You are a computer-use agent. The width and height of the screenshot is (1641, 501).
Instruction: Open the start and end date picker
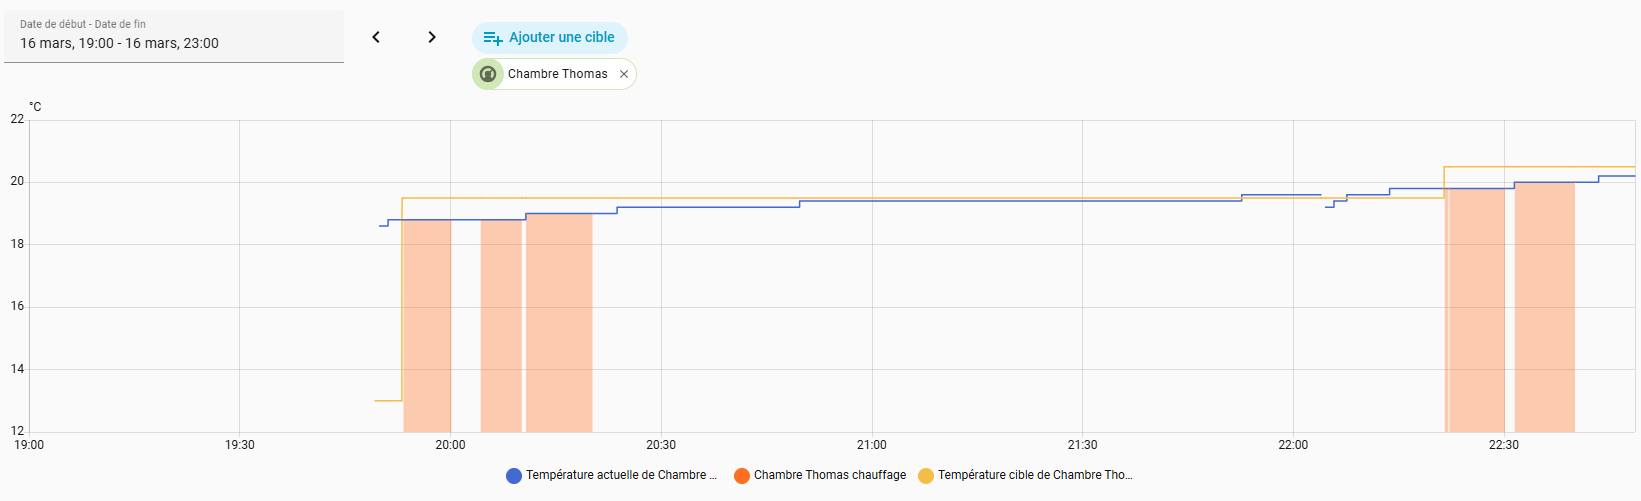(x=174, y=37)
